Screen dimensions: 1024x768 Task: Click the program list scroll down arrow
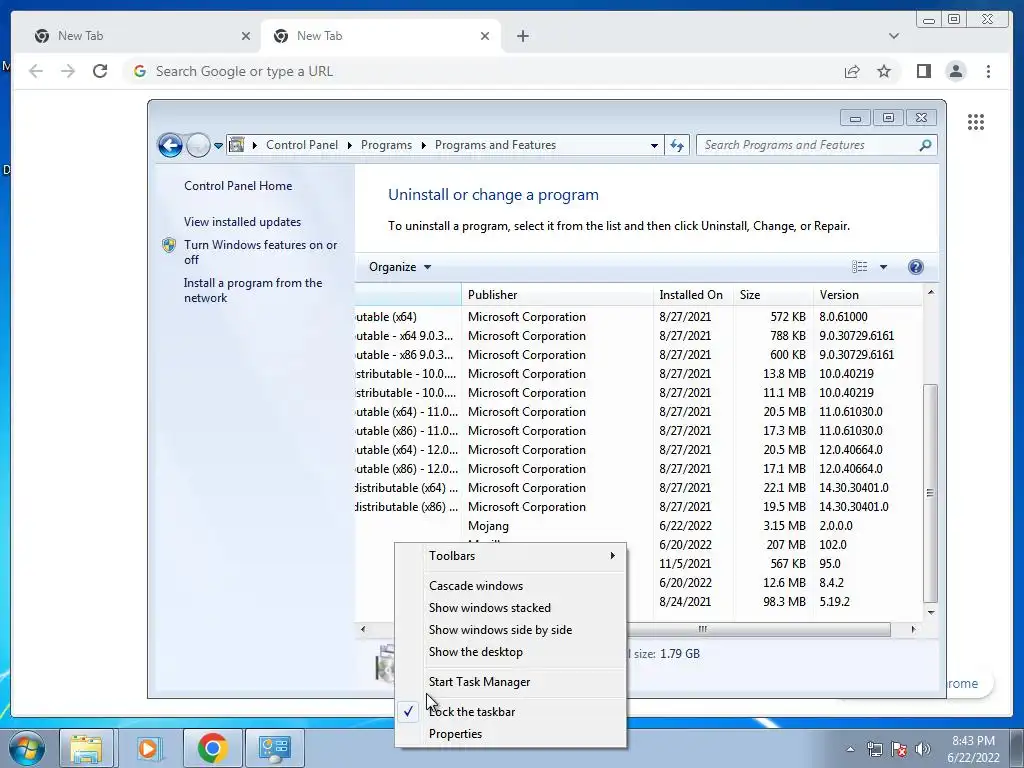(931, 613)
